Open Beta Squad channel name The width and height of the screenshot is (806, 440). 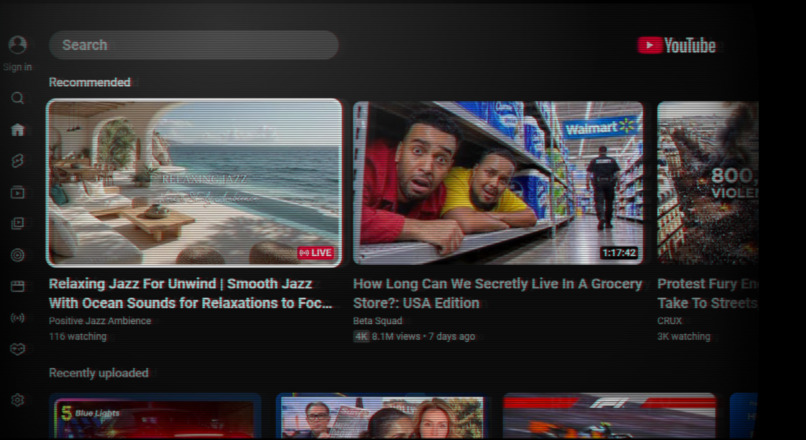378,321
